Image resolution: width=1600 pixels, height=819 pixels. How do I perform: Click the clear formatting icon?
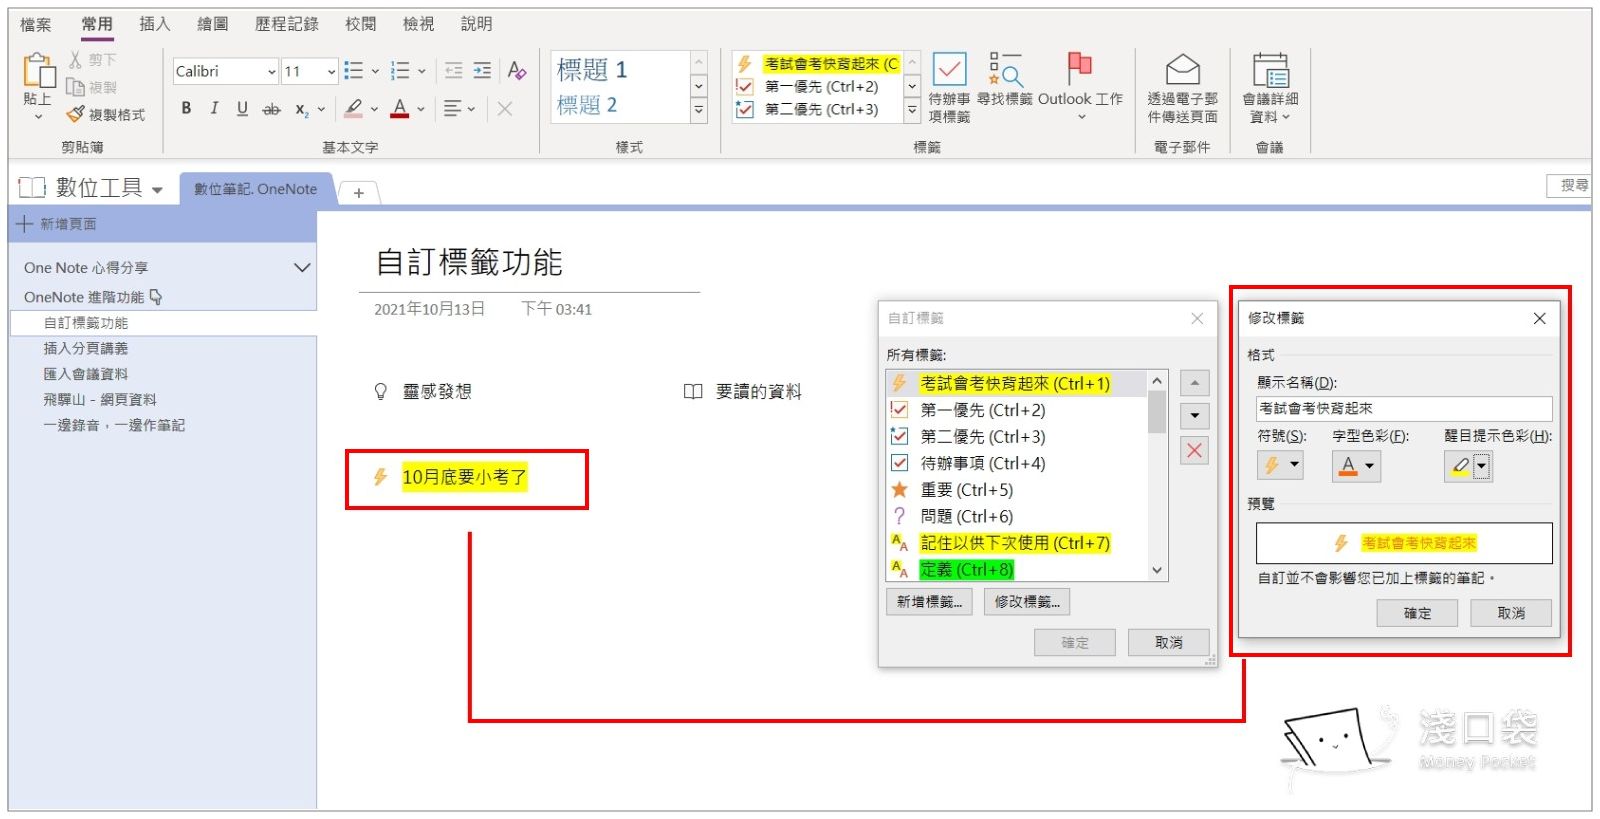[x=517, y=71]
